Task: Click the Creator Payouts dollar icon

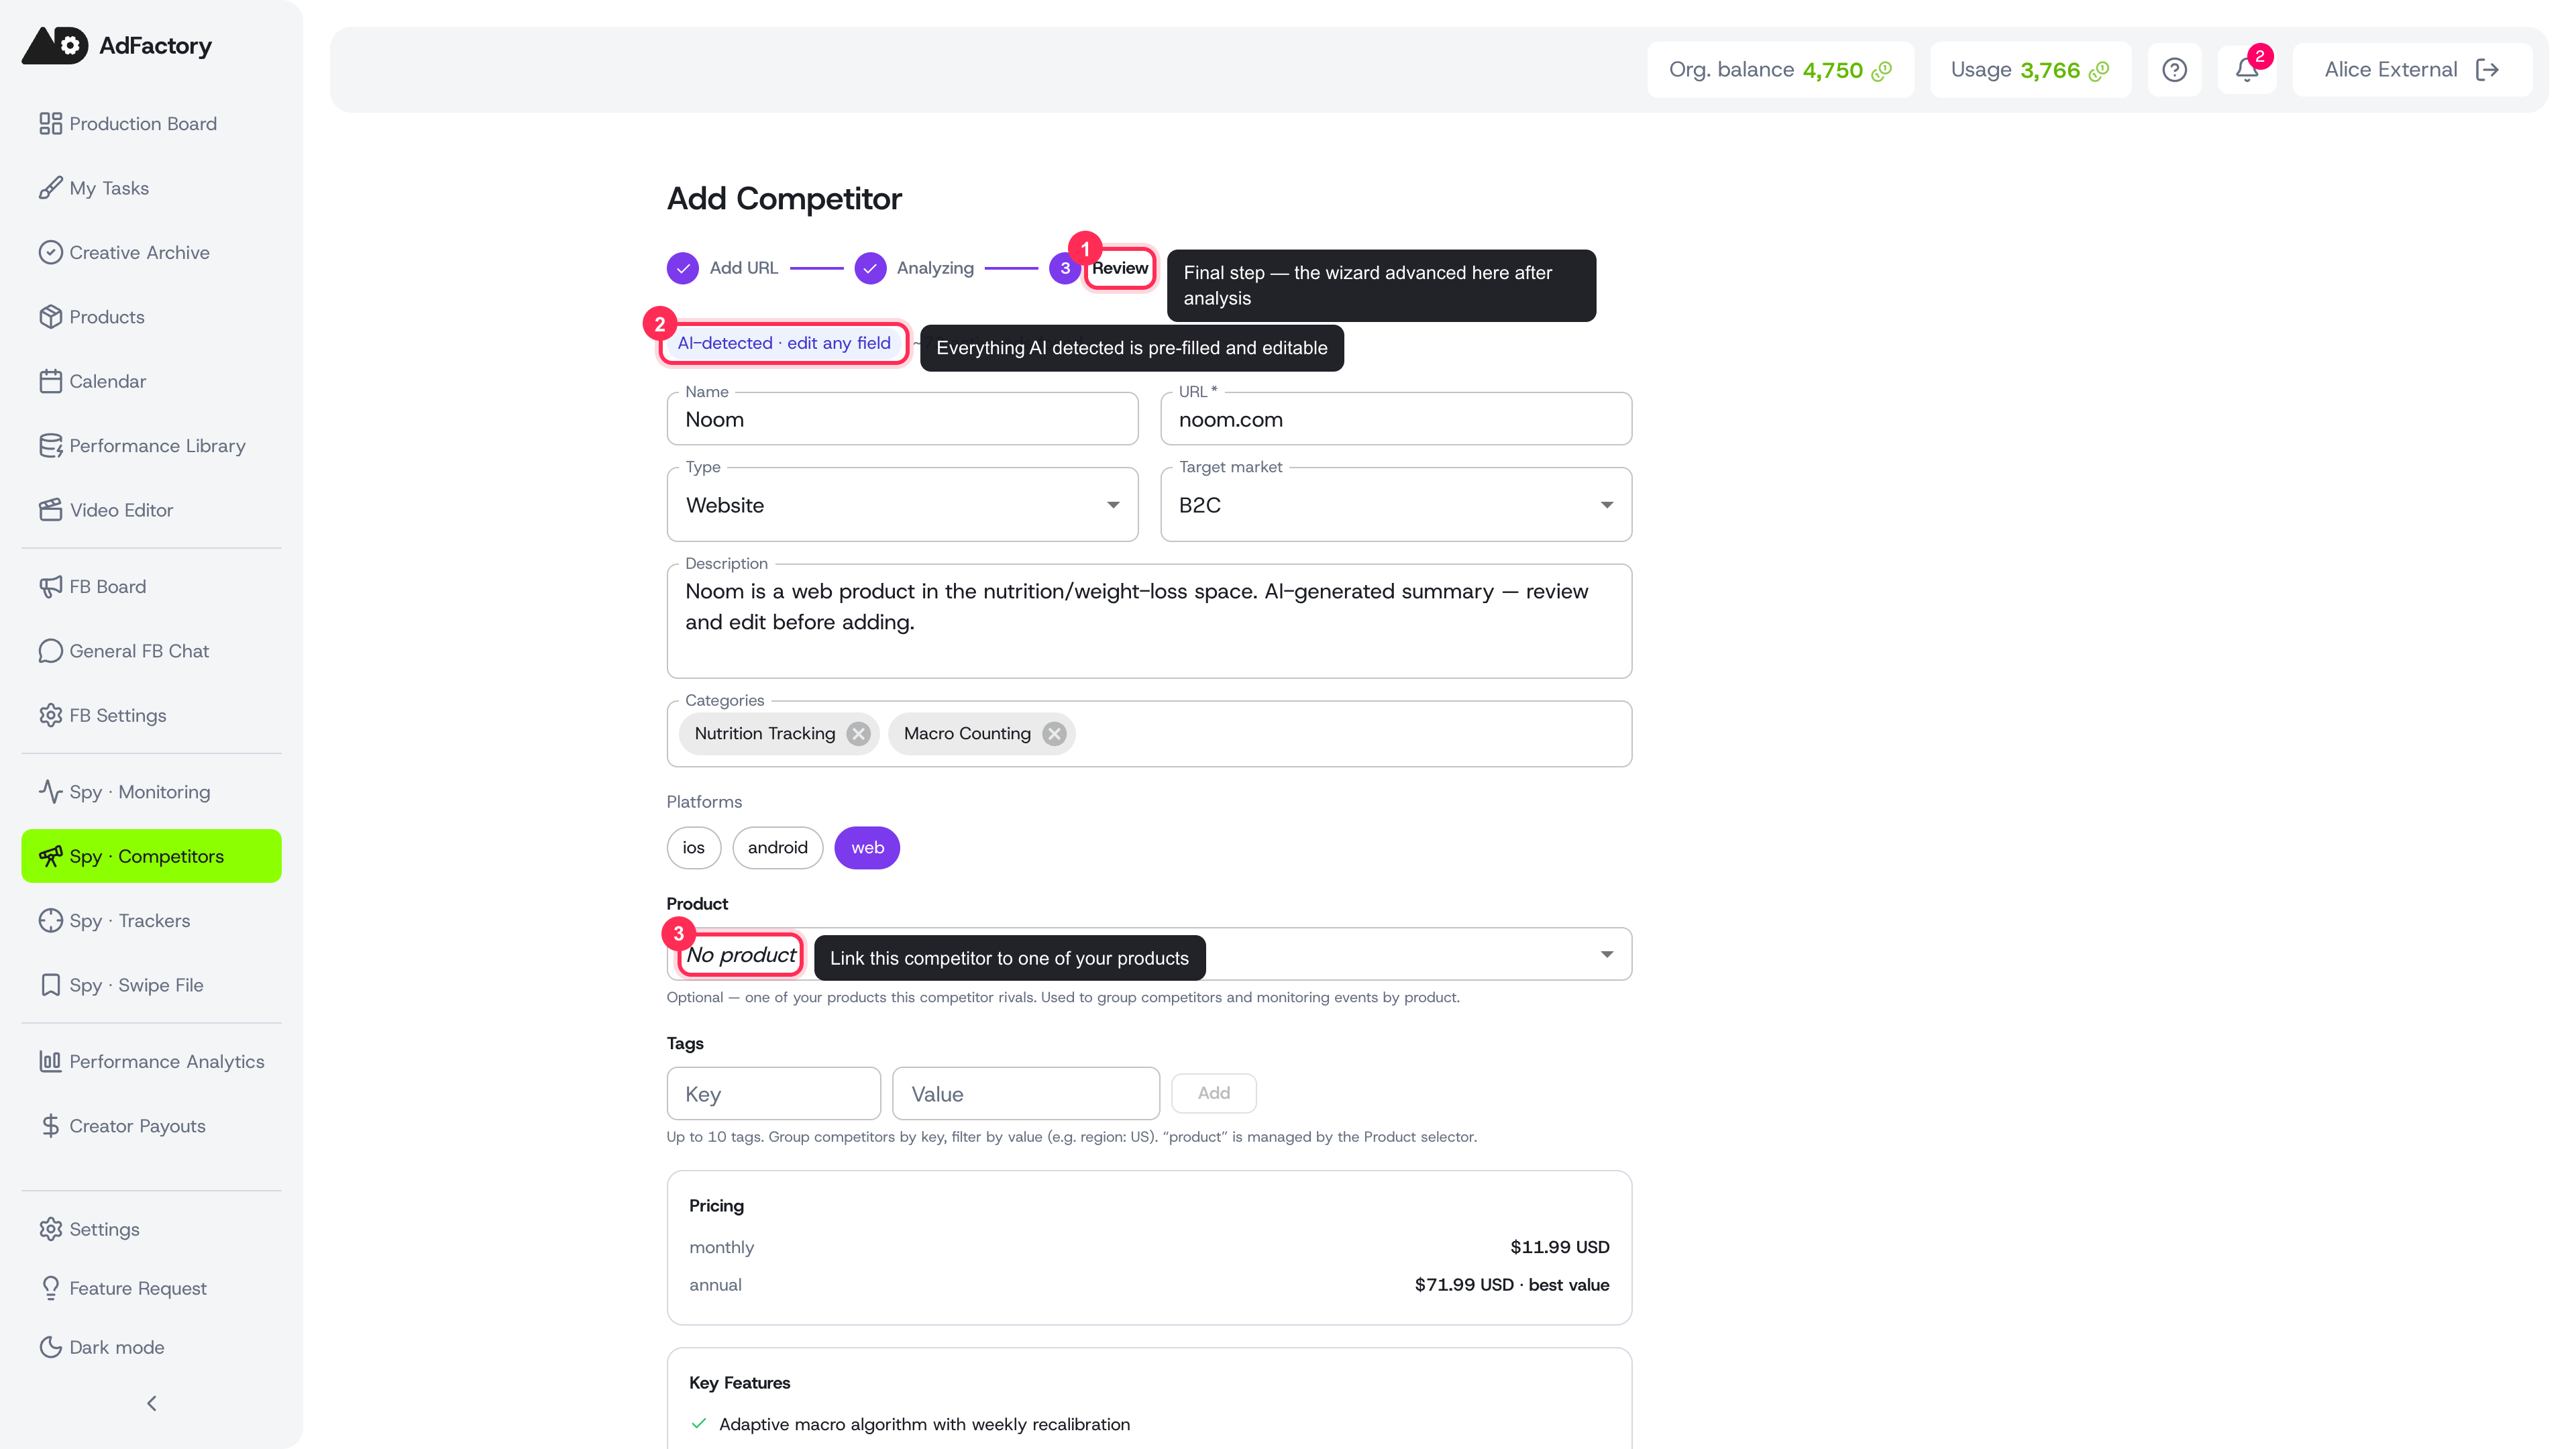Action: coord(50,1126)
